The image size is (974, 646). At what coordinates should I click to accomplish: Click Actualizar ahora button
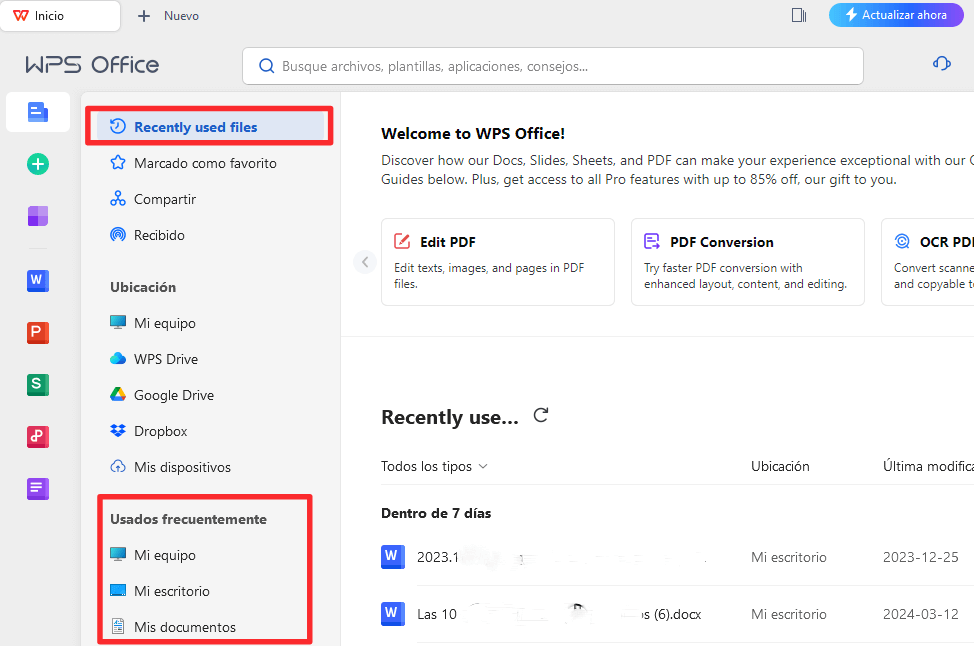pos(896,15)
